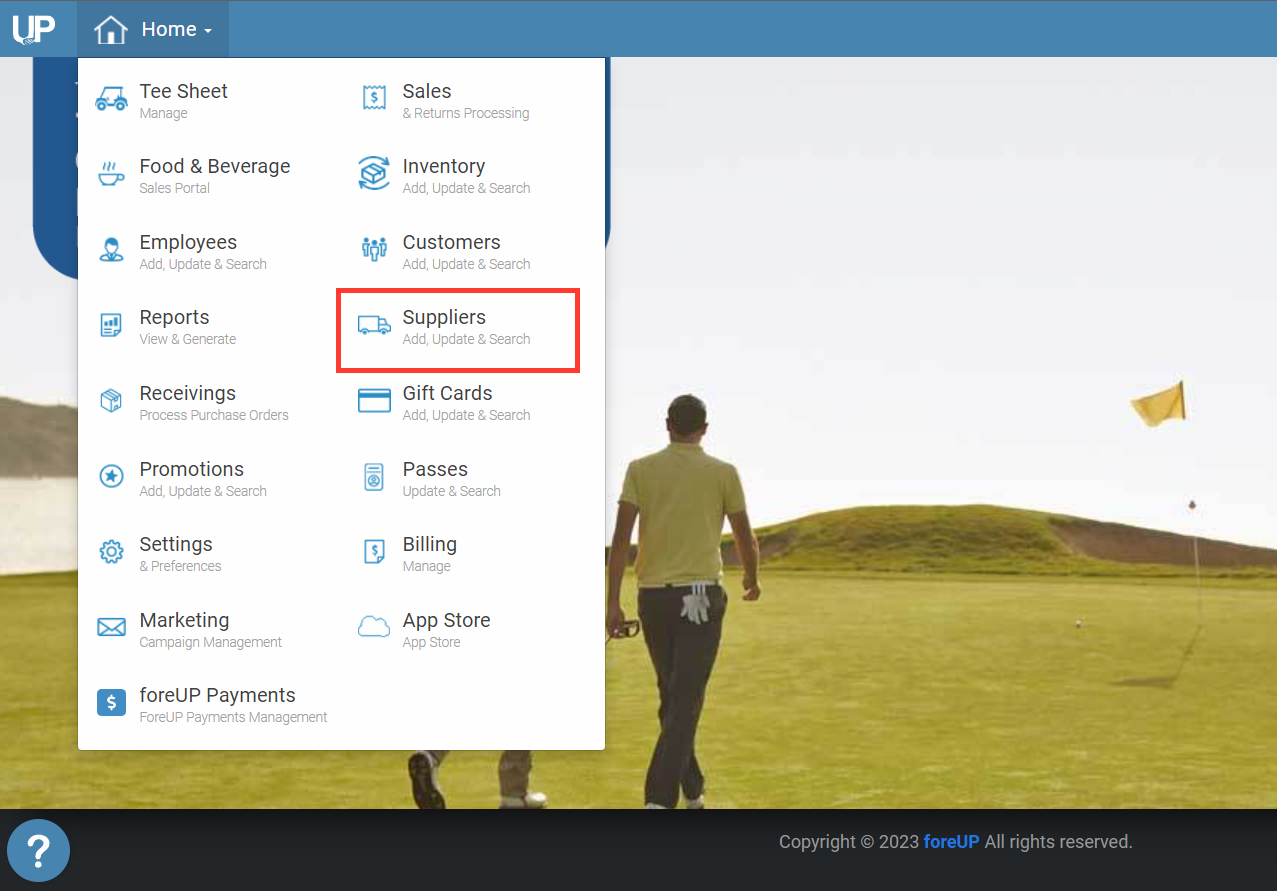Select the Tee Sheet golf cart icon

[111, 99]
